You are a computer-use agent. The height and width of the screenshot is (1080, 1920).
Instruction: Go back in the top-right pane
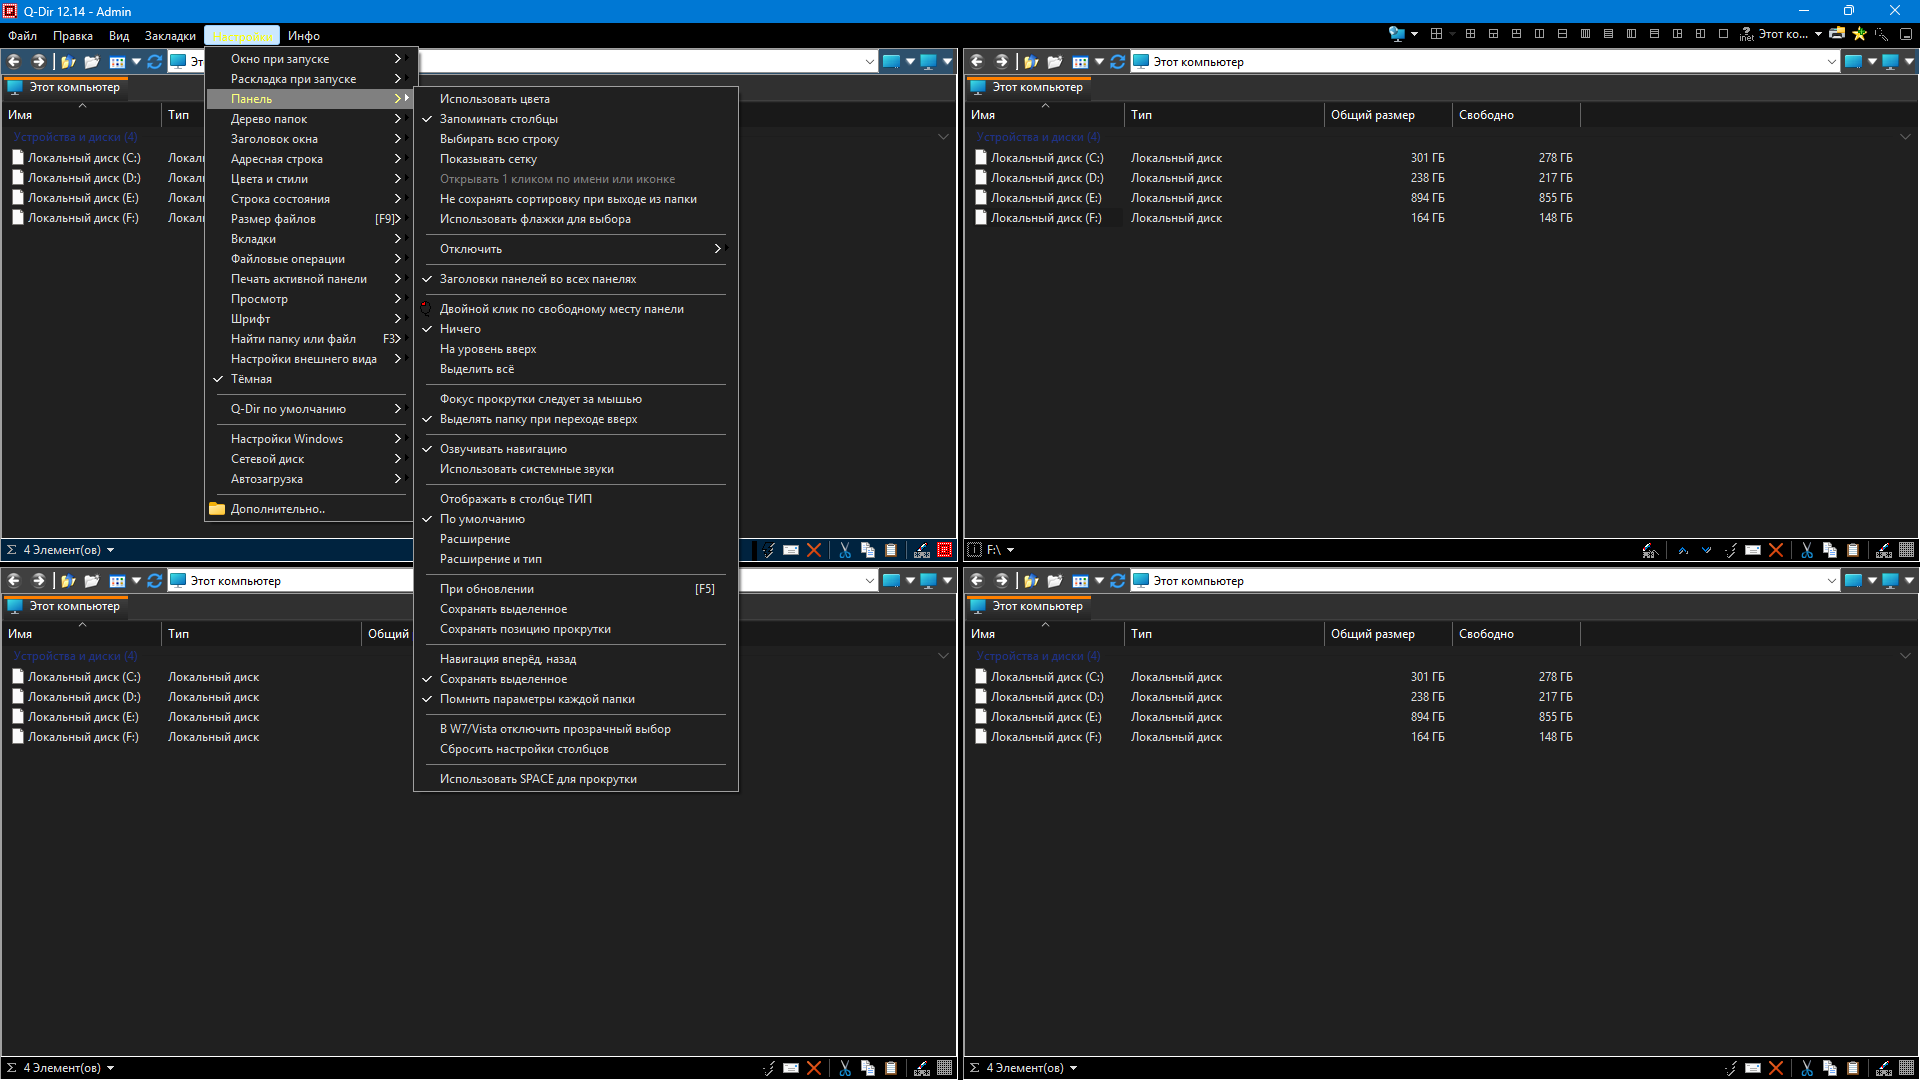point(977,61)
